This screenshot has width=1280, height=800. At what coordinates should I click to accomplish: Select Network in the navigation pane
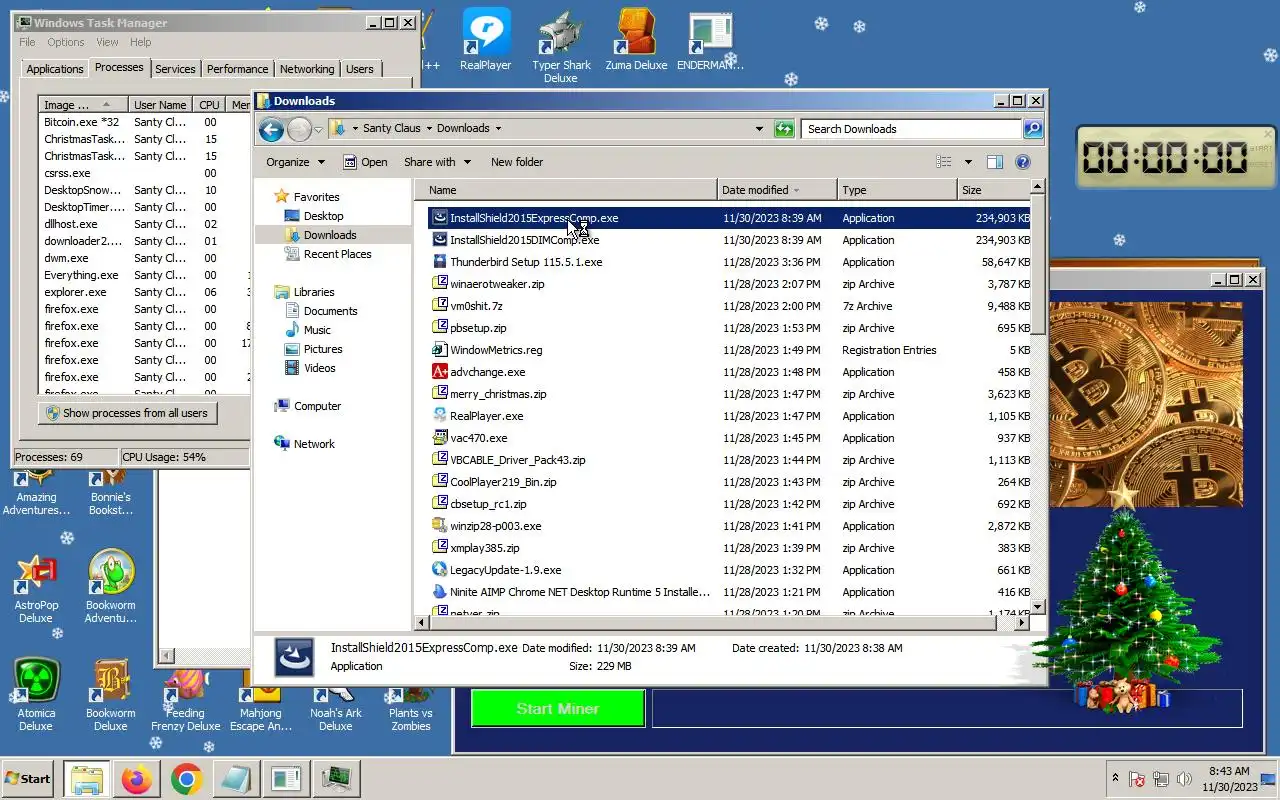(x=314, y=444)
